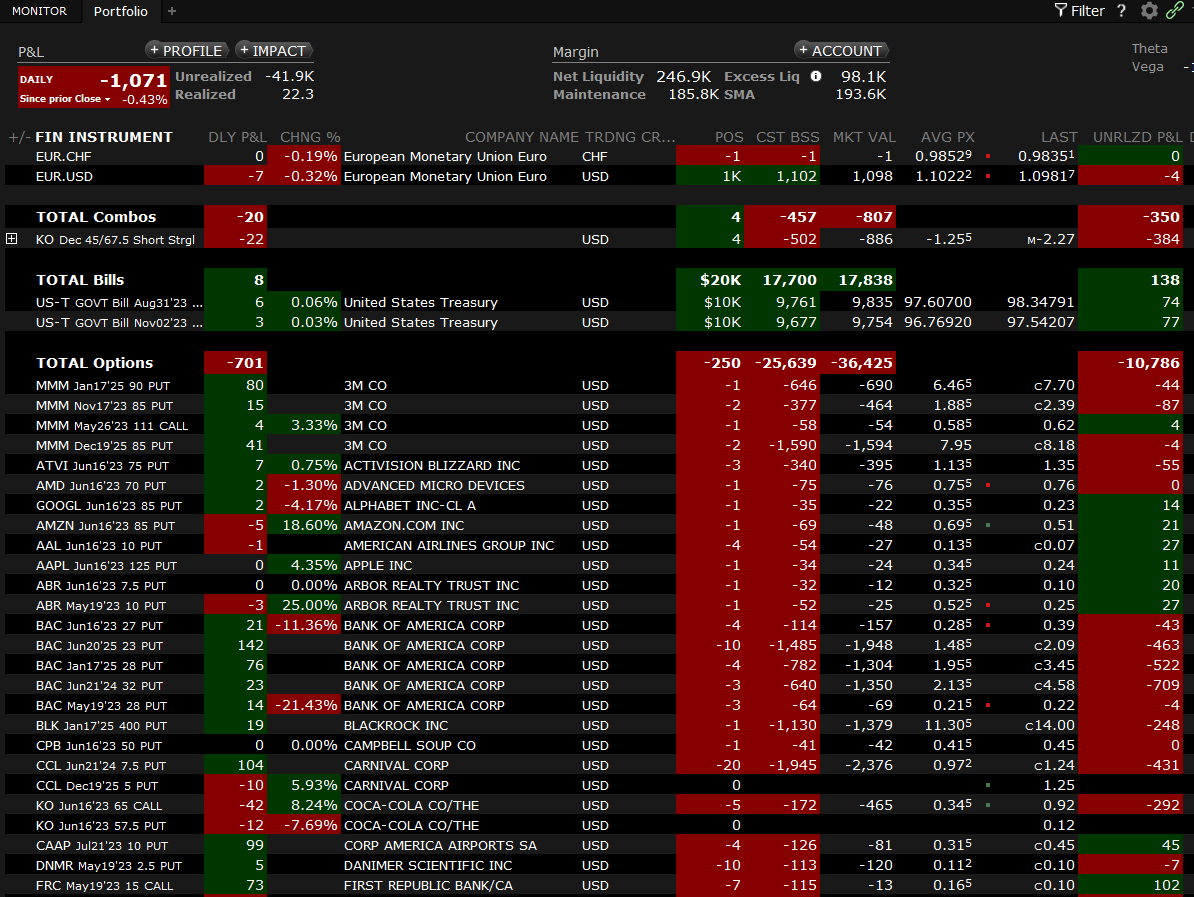Open the Filter funnel icon
This screenshot has height=897, width=1194.
[1061, 11]
